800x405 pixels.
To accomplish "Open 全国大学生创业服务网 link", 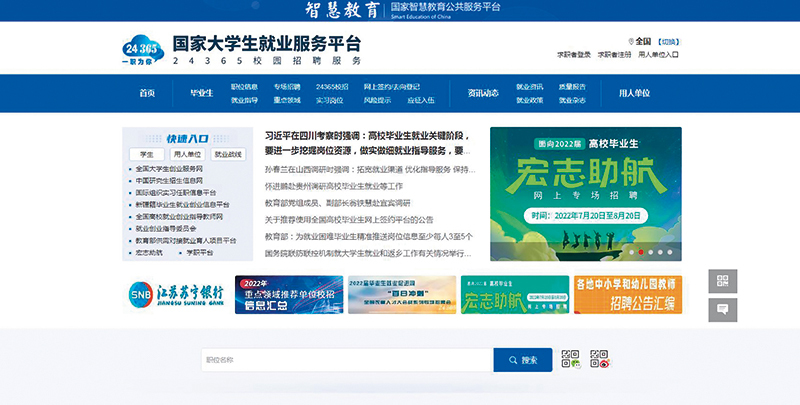I will point(169,169).
